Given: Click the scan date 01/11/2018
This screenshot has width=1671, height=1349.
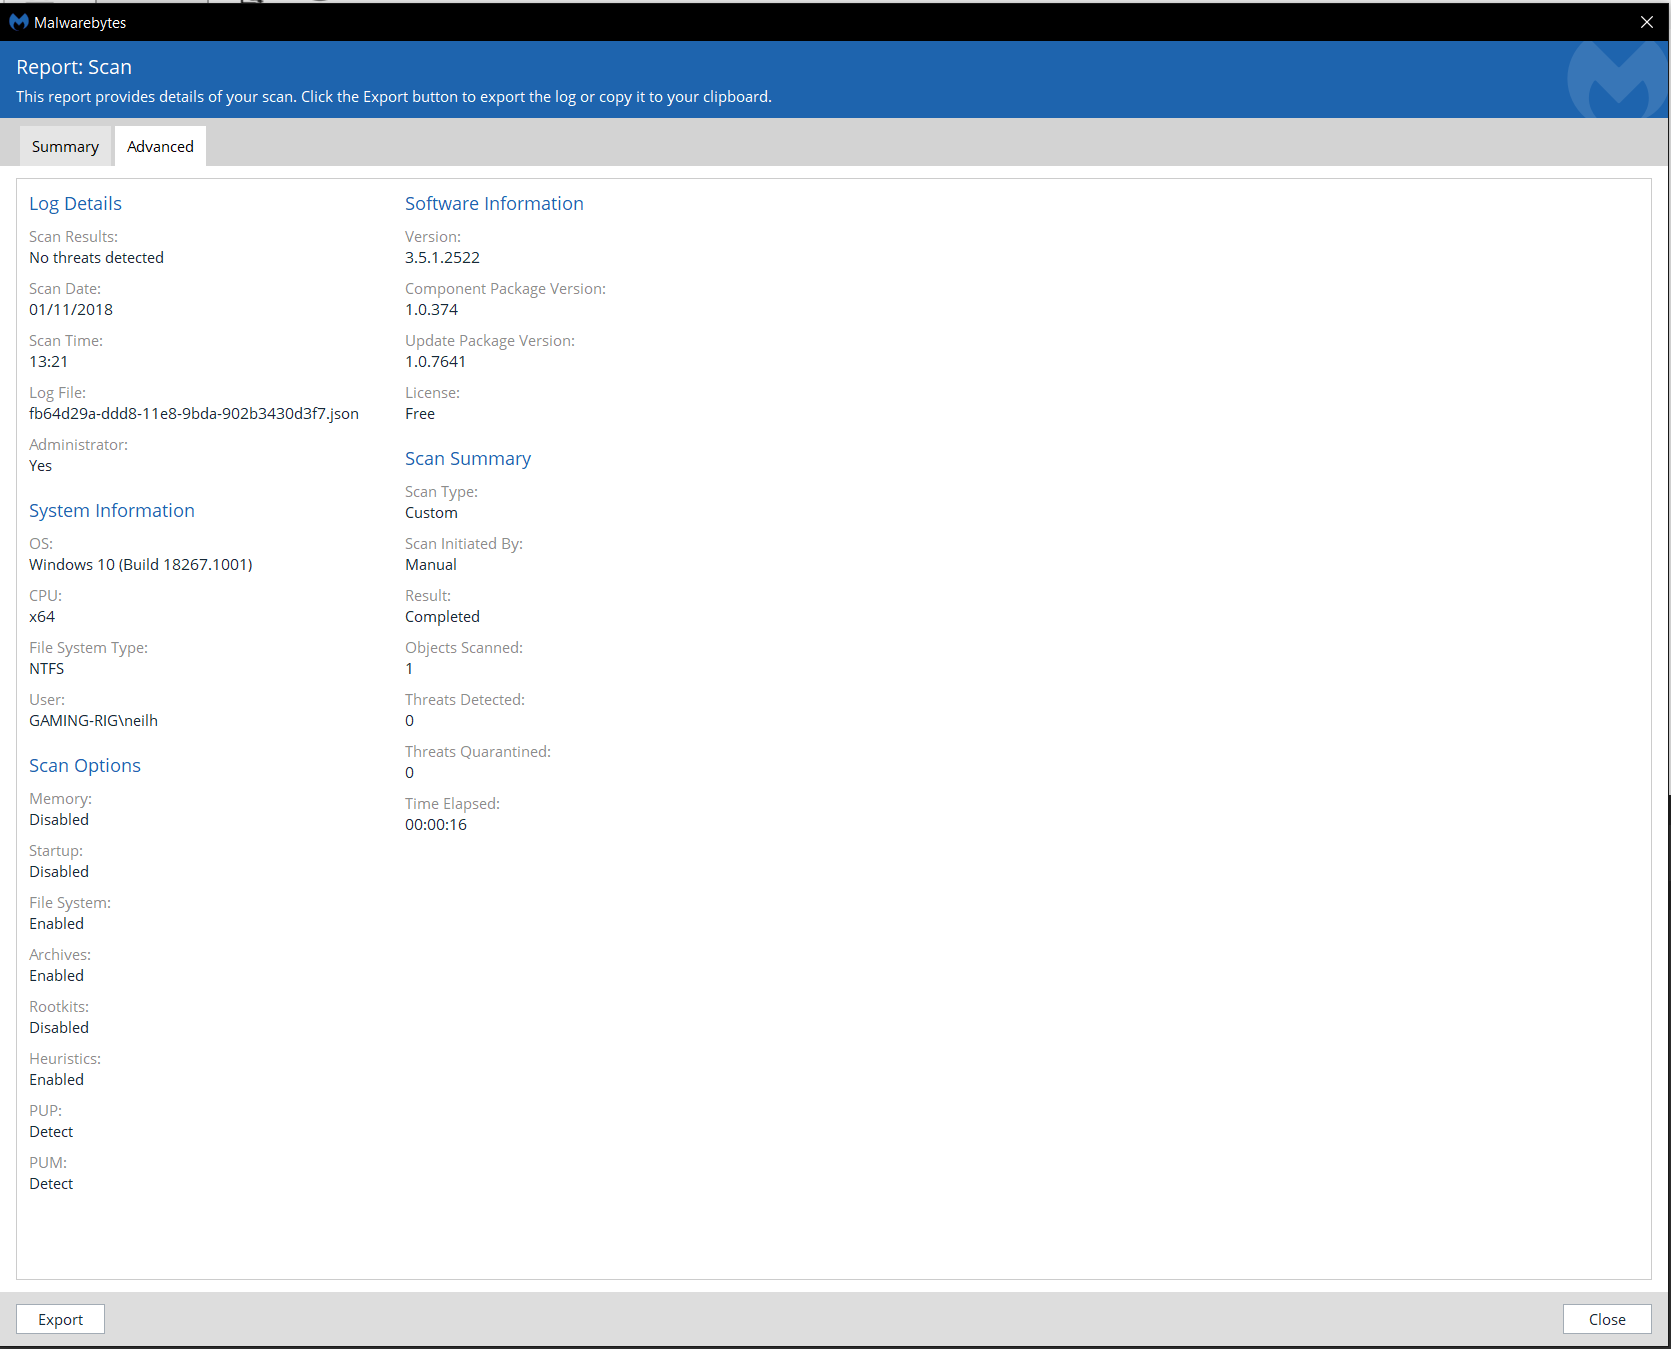Looking at the screenshot, I should click(71, 310).
